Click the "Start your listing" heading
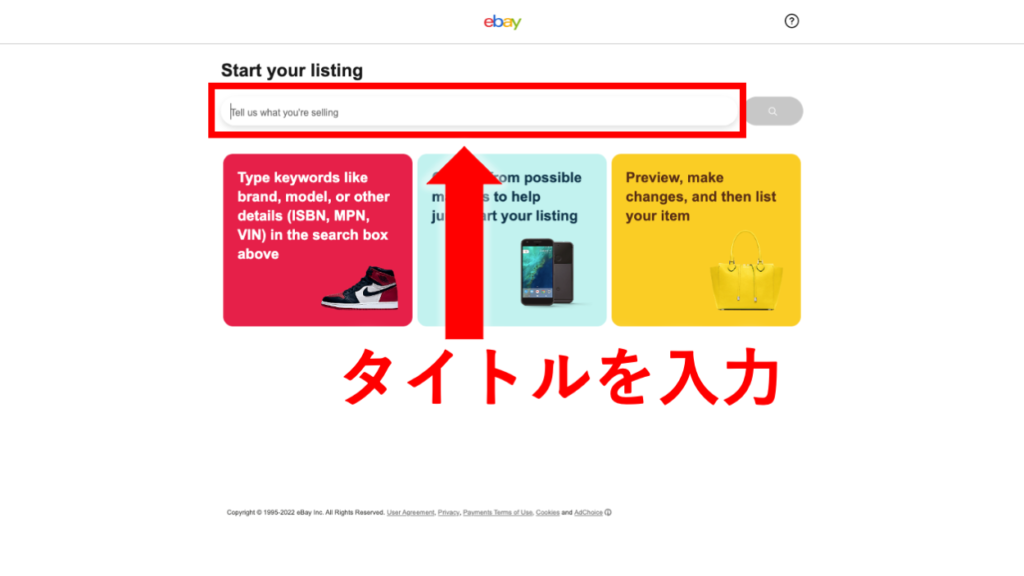The height and width of the screenshot is (576, 1024). click(292, 71)
